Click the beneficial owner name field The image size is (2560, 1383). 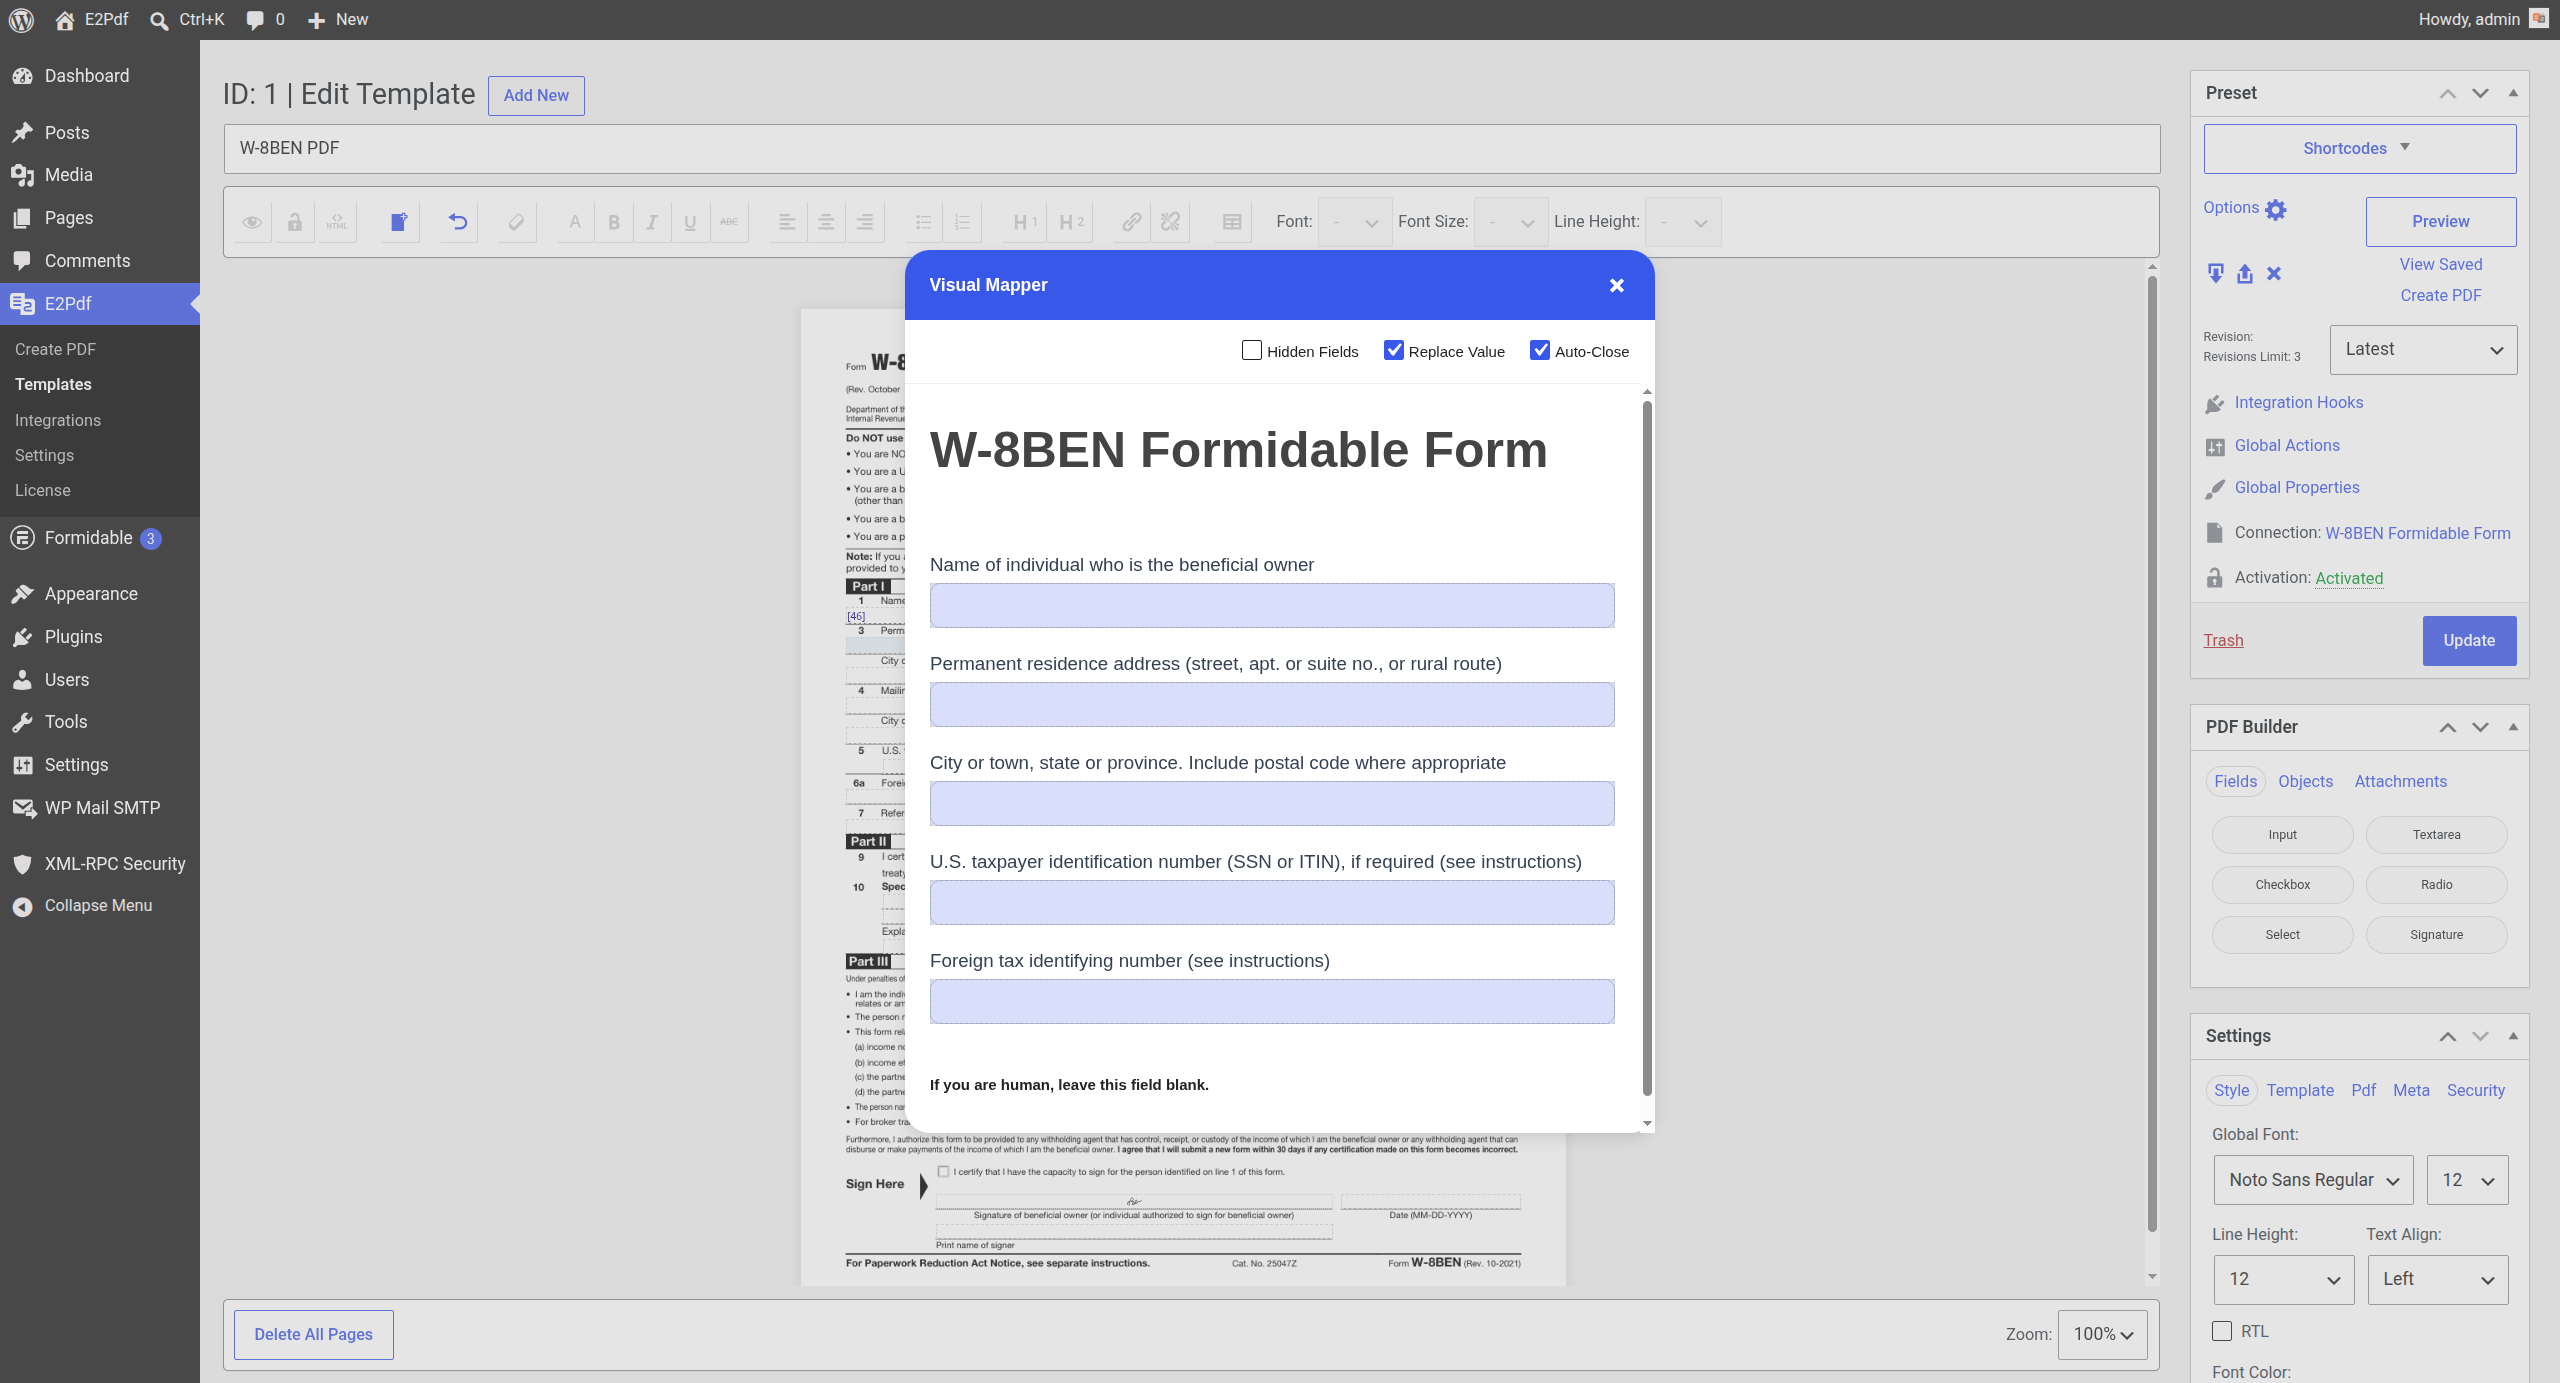(1271, 605)
